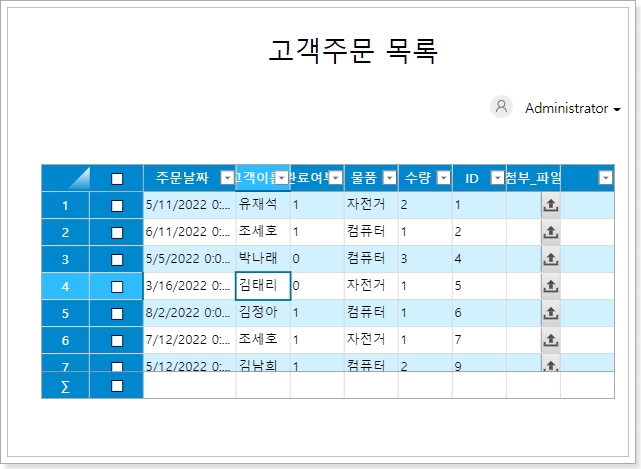Upload file for row 5 김정아
Image resolution: width=641 pixels, height=469 pixels.
pyautogui.click(x=550, y=313)
